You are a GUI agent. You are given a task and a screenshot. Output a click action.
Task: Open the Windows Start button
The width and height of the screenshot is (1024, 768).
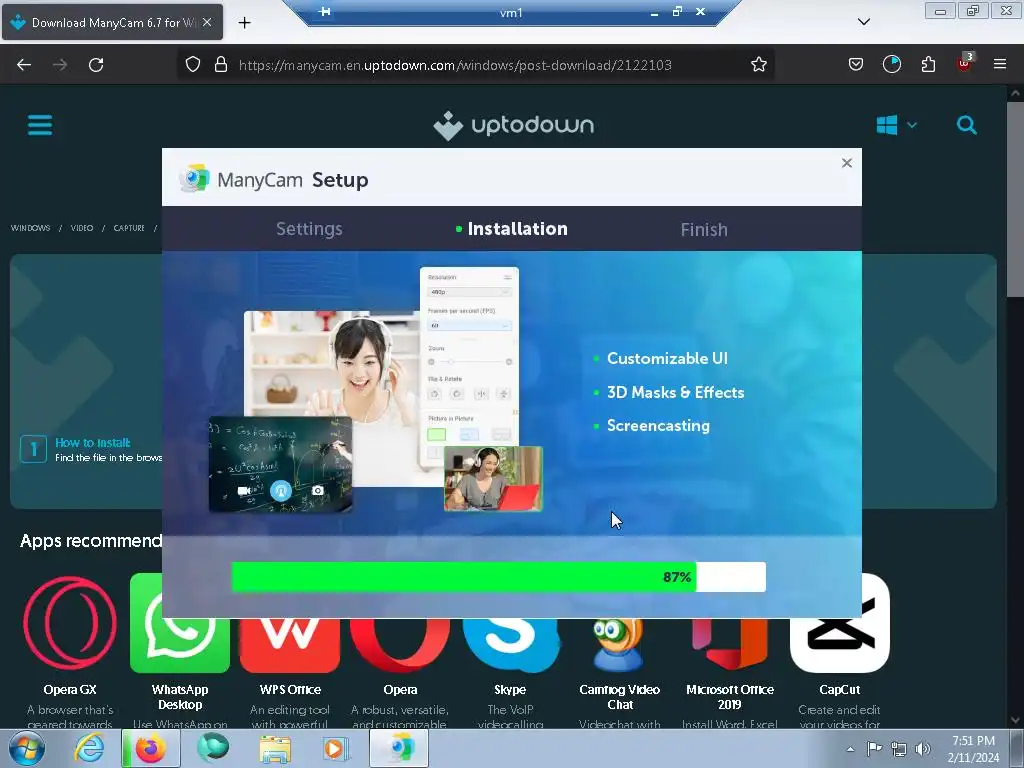(x=27, y=748)
